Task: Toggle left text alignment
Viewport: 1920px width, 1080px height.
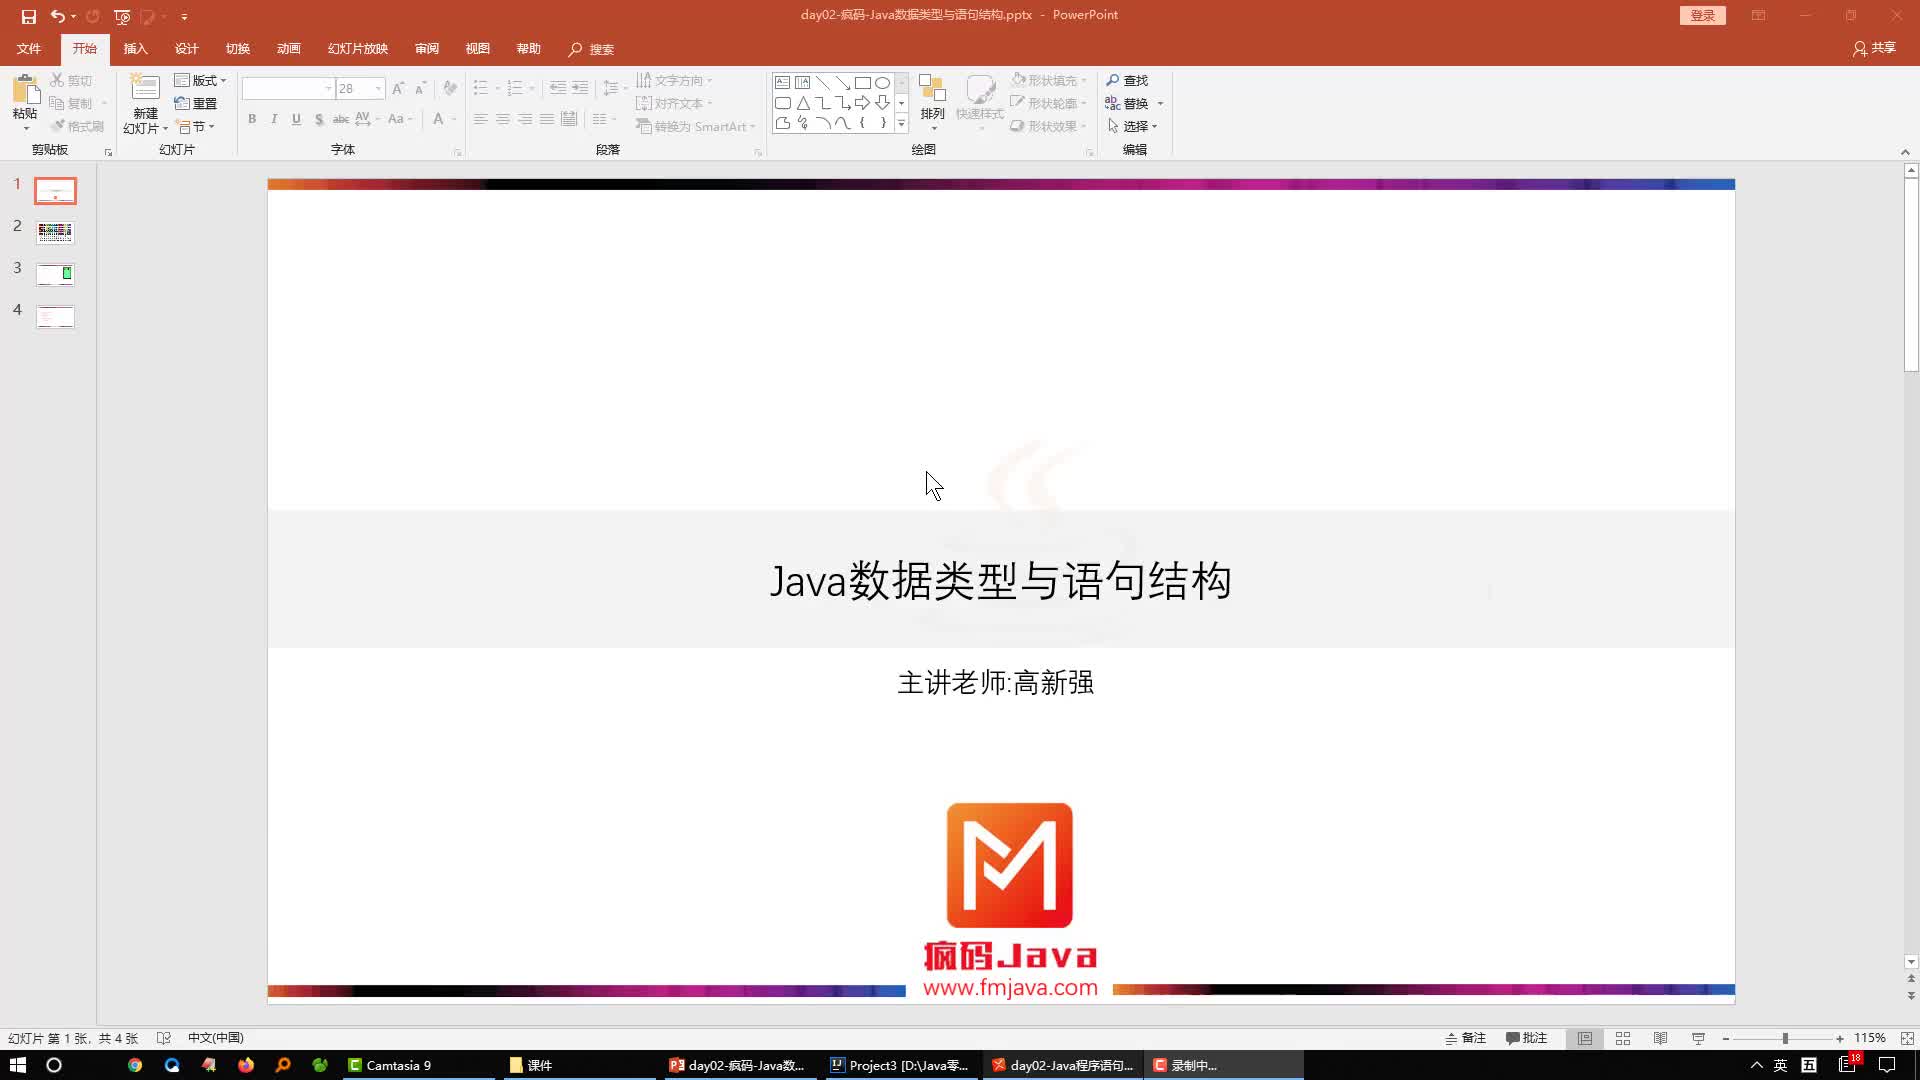Action: [x=481, y=119]
